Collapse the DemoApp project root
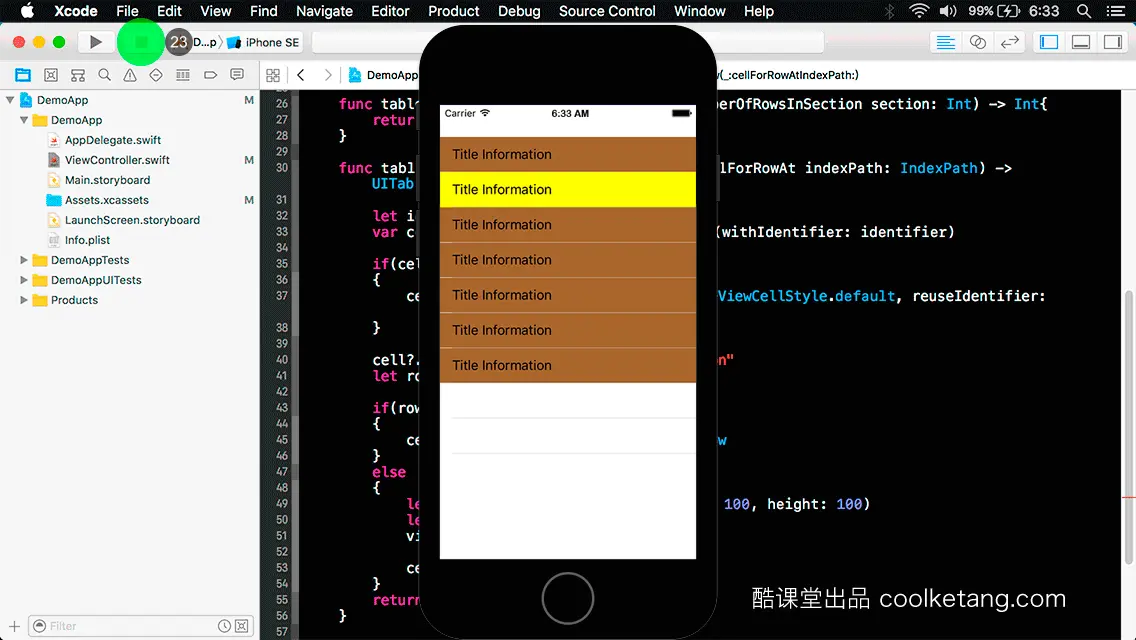 (10, 100)
